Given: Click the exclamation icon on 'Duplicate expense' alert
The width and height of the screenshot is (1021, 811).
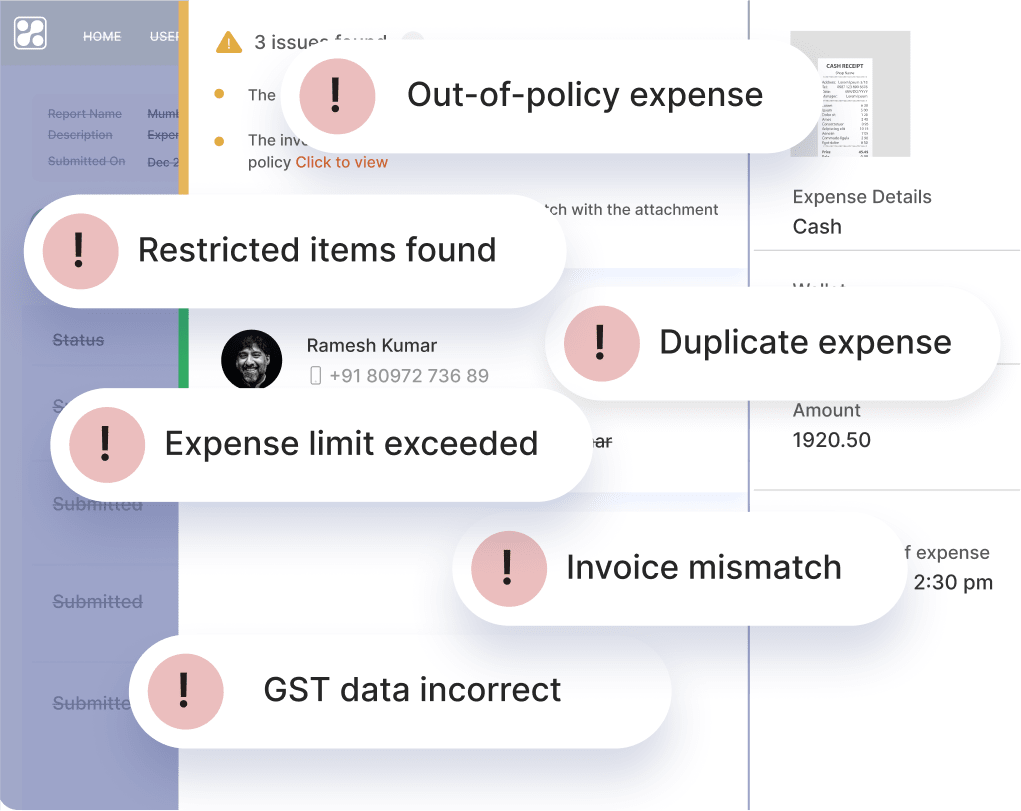Looking at the screenshot, I should coord(601,343).
